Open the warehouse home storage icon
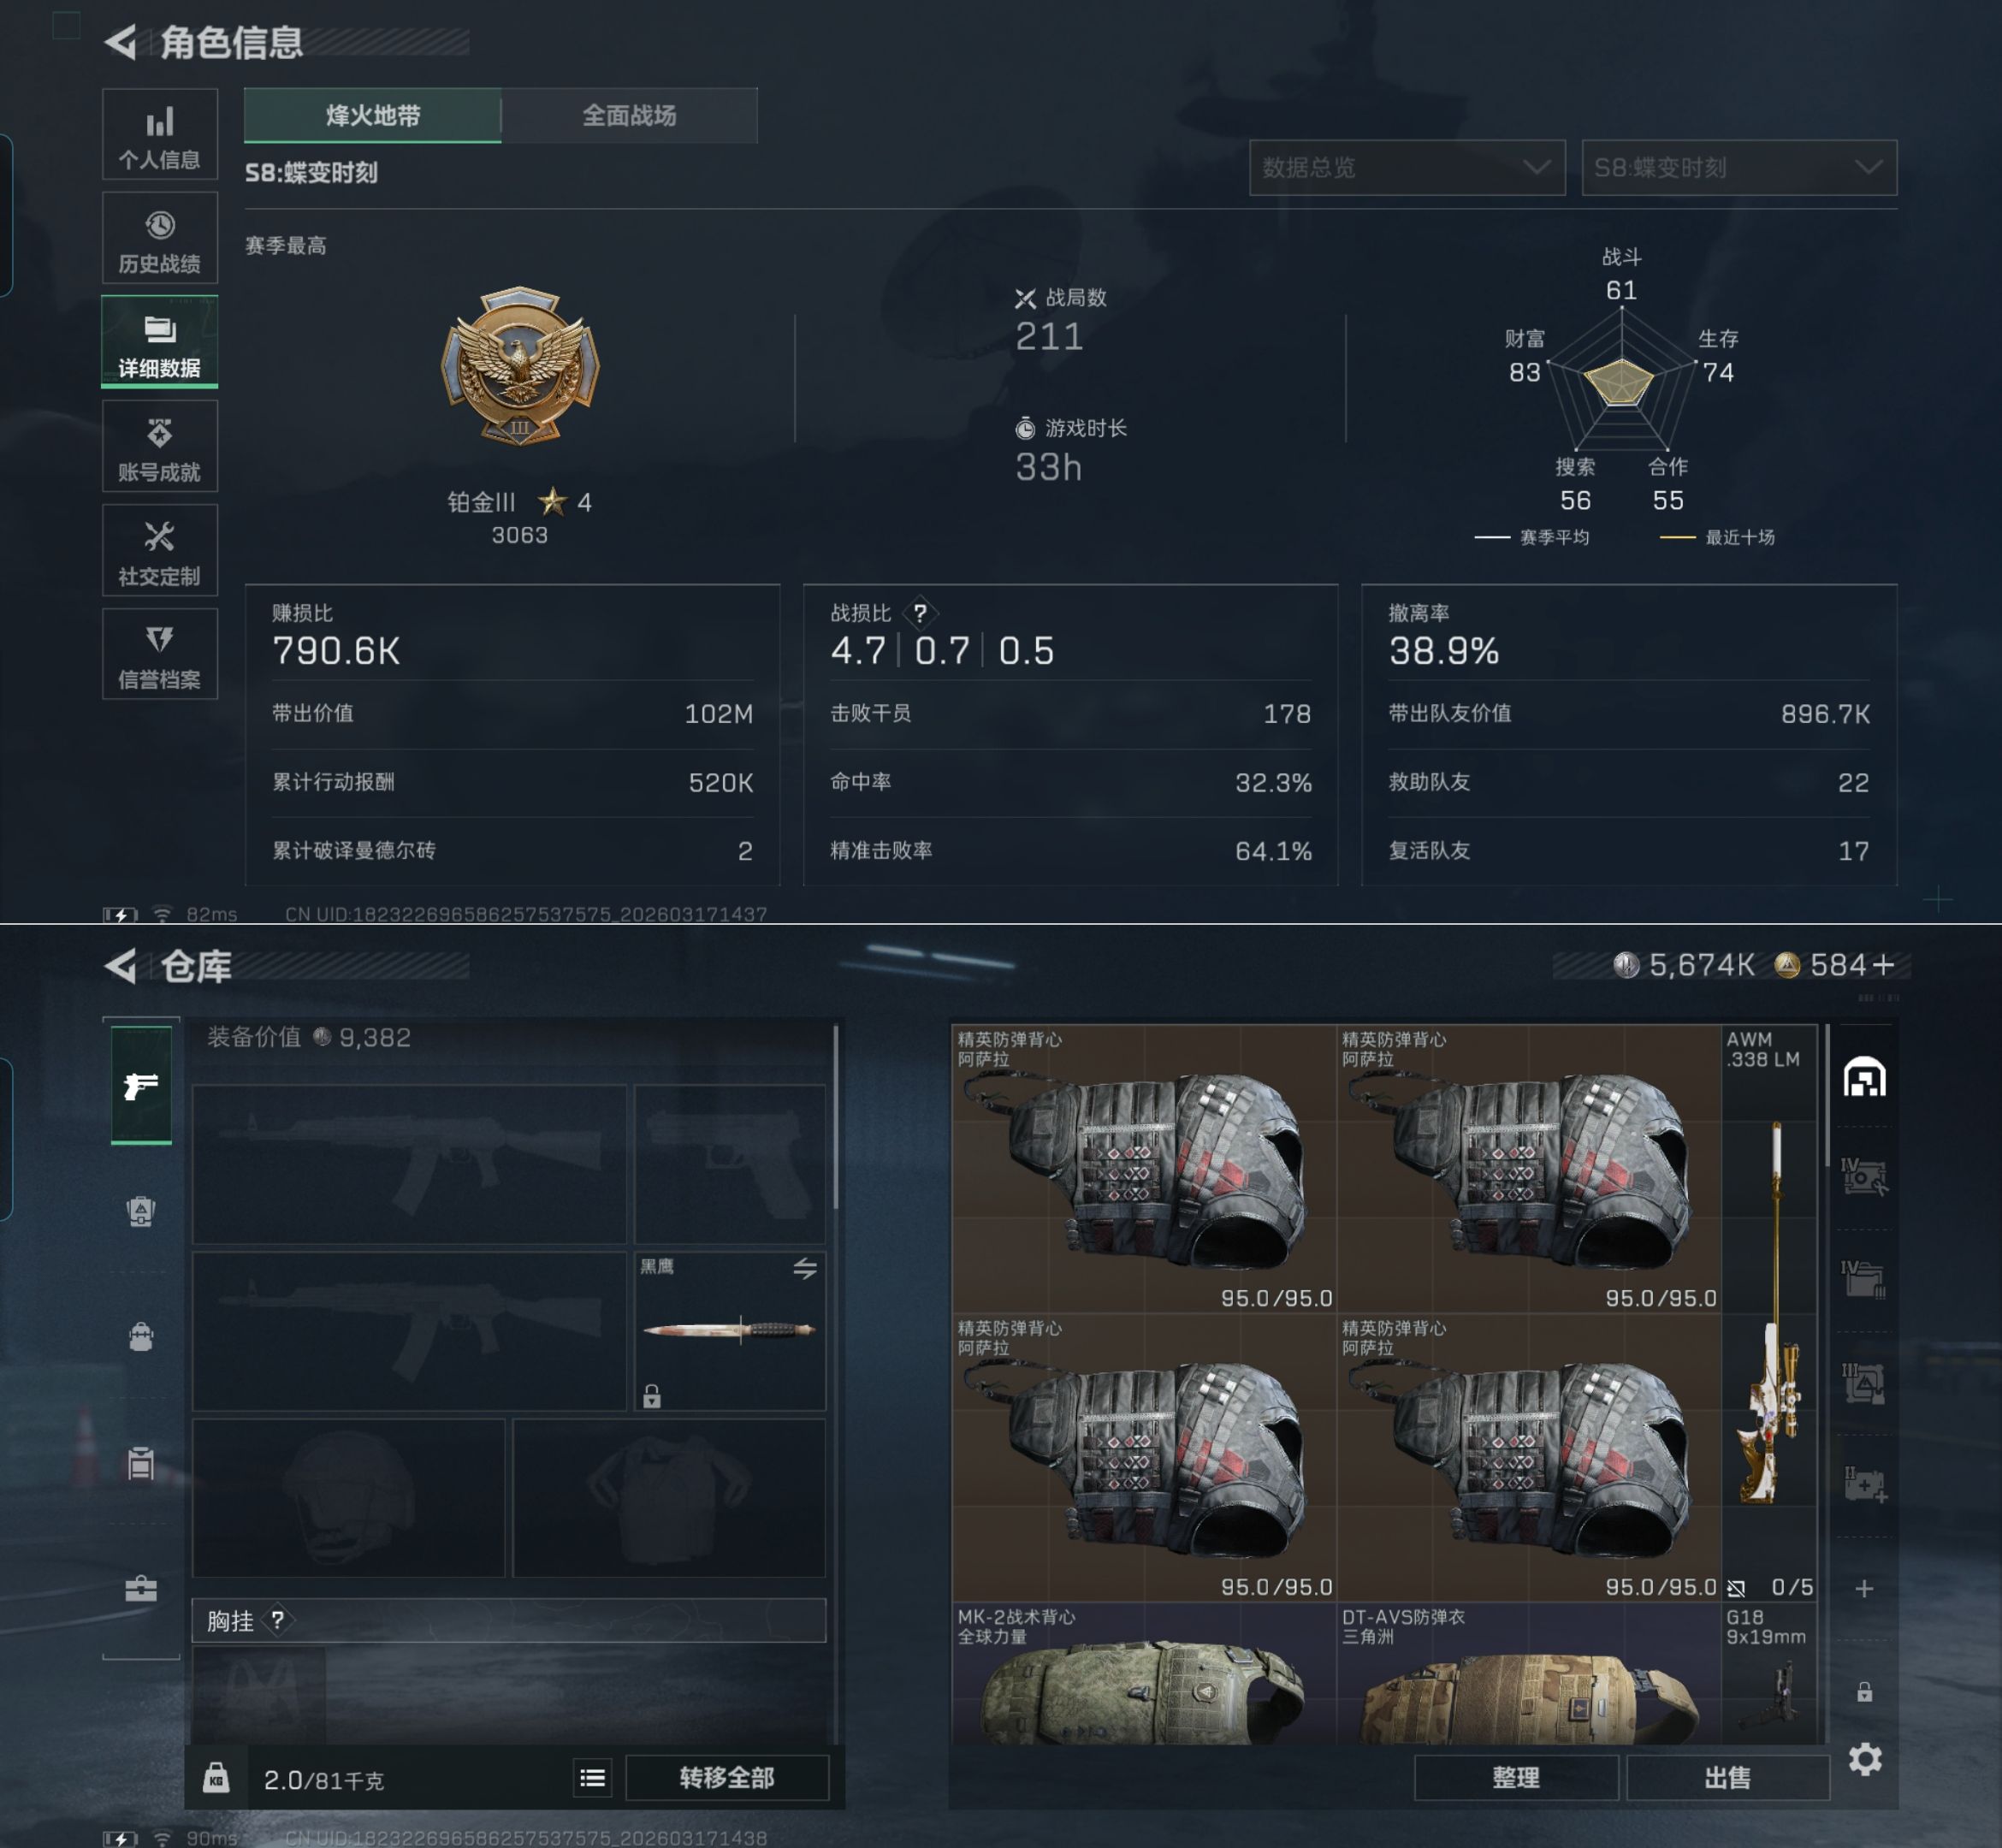 pos(1865,1077)
